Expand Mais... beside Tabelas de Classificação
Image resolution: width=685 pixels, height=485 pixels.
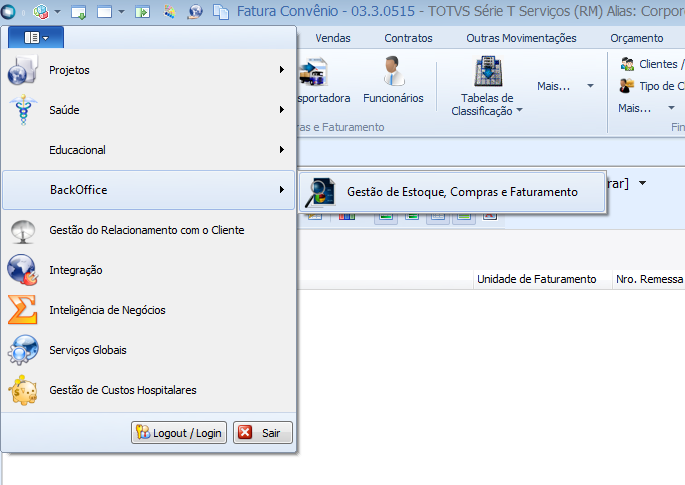click(x=565, y=86)
